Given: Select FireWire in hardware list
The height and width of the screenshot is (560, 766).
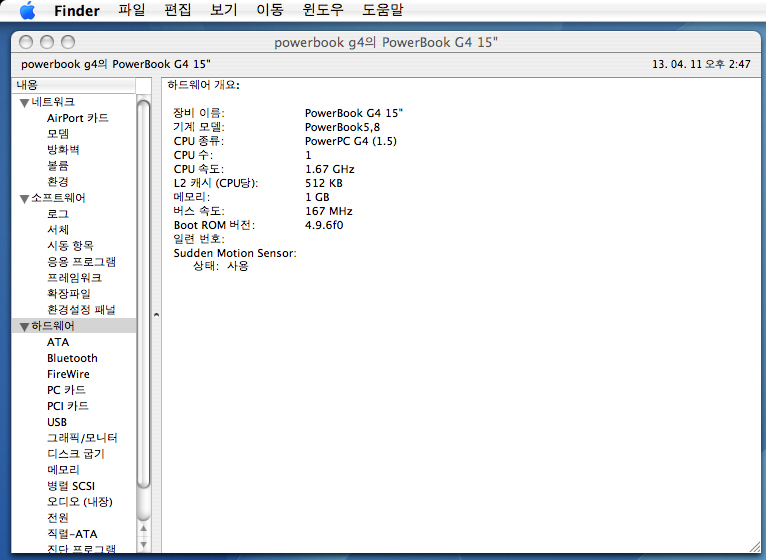Looking at the screenshot, I should pos(68,374).
